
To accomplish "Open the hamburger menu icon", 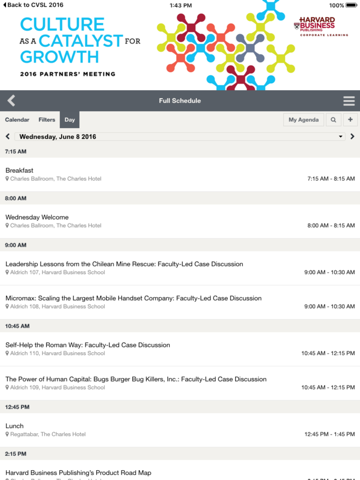I will click(x=349, y=101).
